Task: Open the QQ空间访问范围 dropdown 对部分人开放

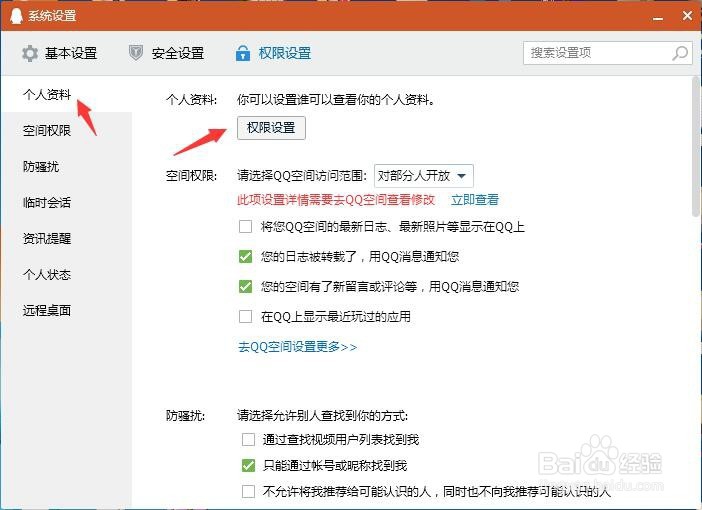Action: [424, 176]
